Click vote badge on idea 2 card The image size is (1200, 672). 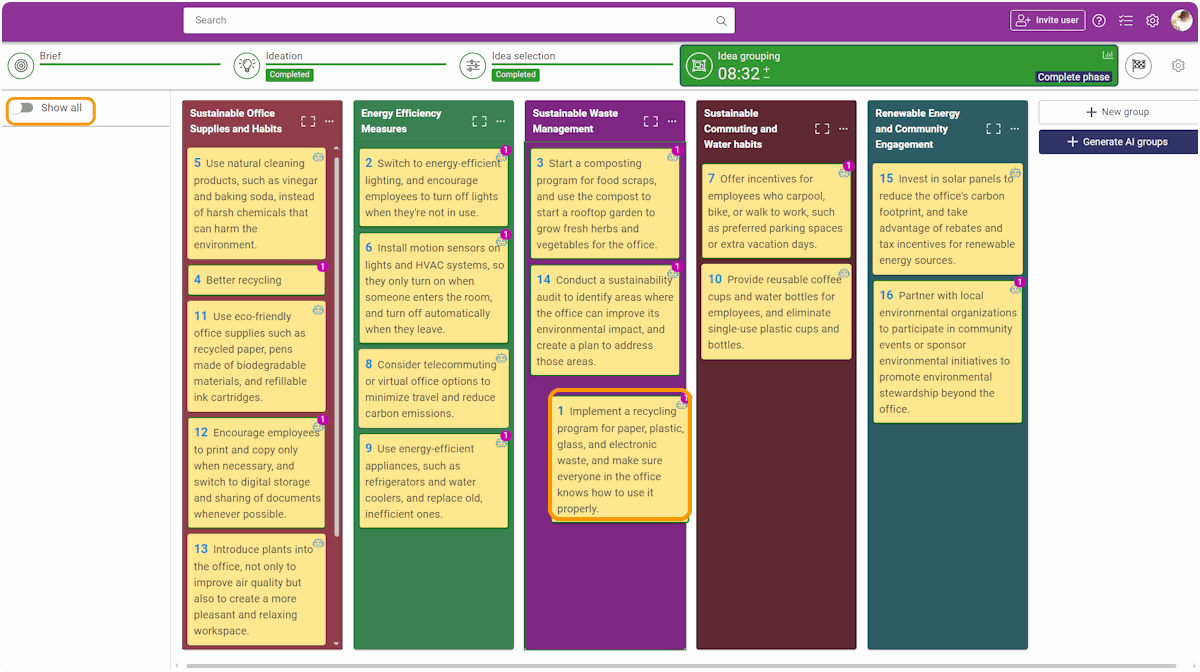click(x=505, y=151)
